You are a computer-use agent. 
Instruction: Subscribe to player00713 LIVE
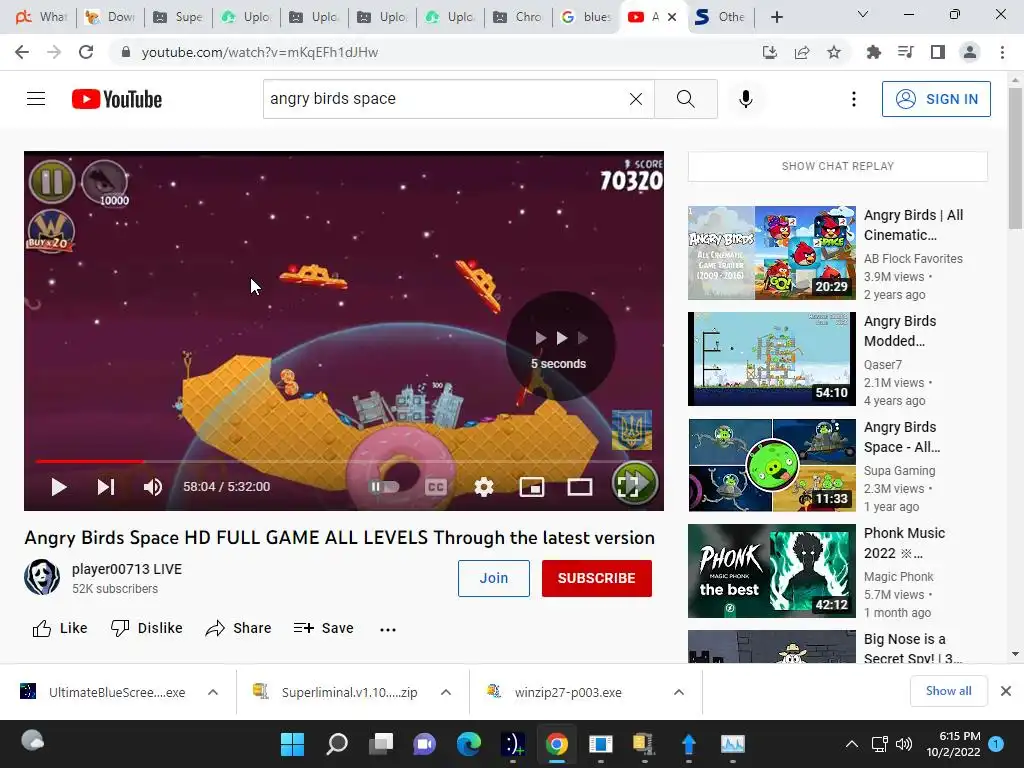(597, 578)
